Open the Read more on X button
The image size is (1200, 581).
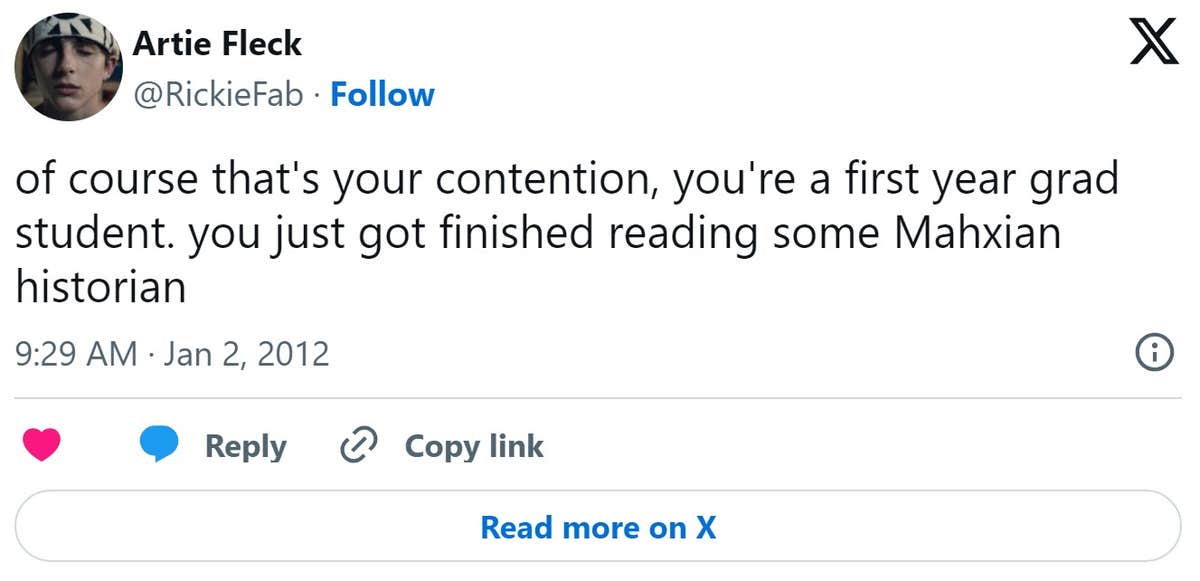click(x=598, y=527)
